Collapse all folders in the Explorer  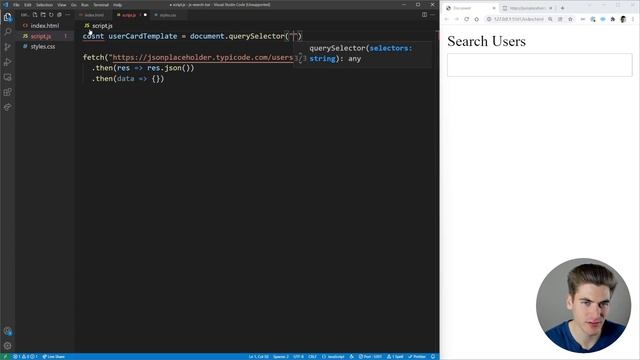59,15
